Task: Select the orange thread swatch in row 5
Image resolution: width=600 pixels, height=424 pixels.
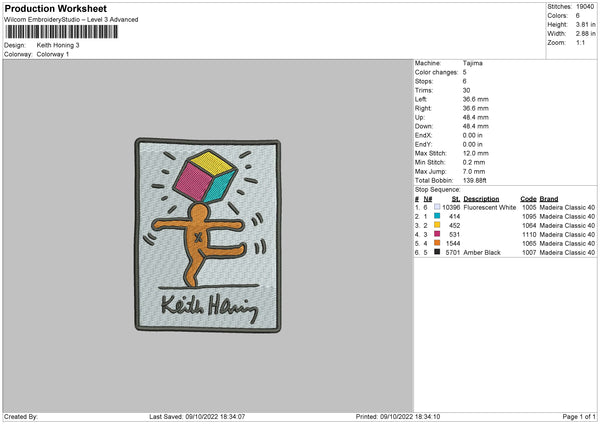Action: point(437,243)
